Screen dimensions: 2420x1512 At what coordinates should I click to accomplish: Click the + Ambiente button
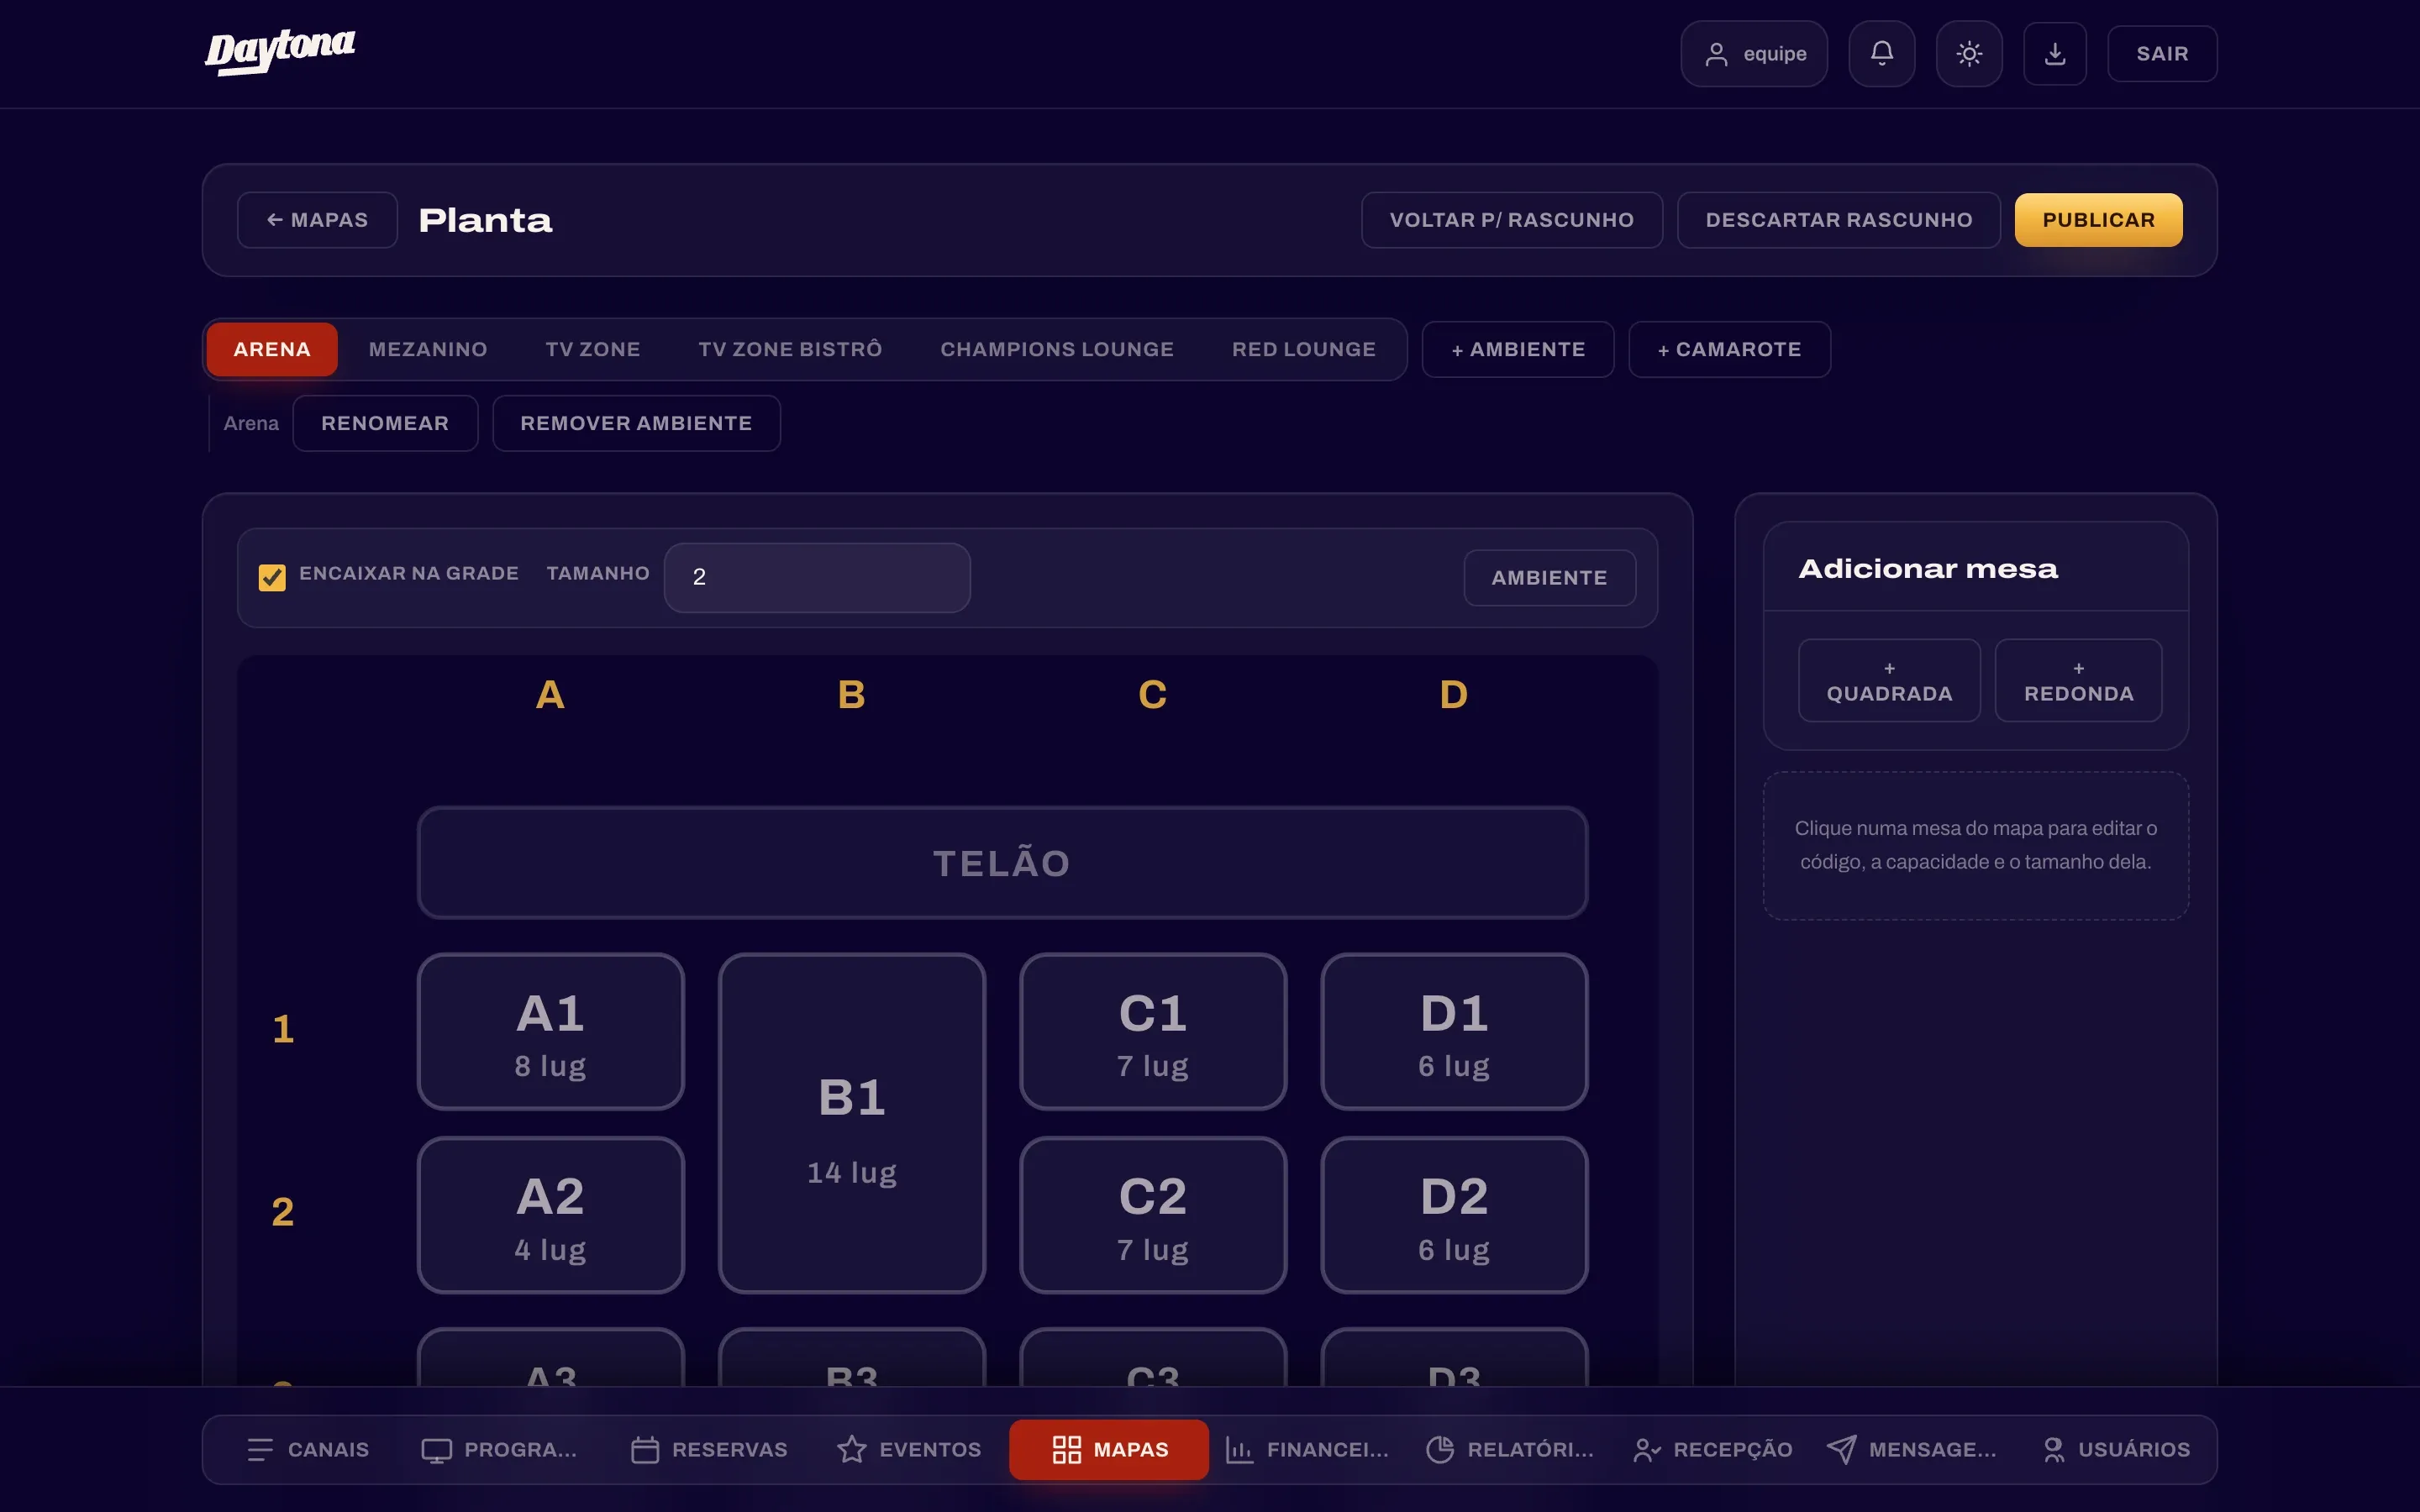click(1518, 349)
